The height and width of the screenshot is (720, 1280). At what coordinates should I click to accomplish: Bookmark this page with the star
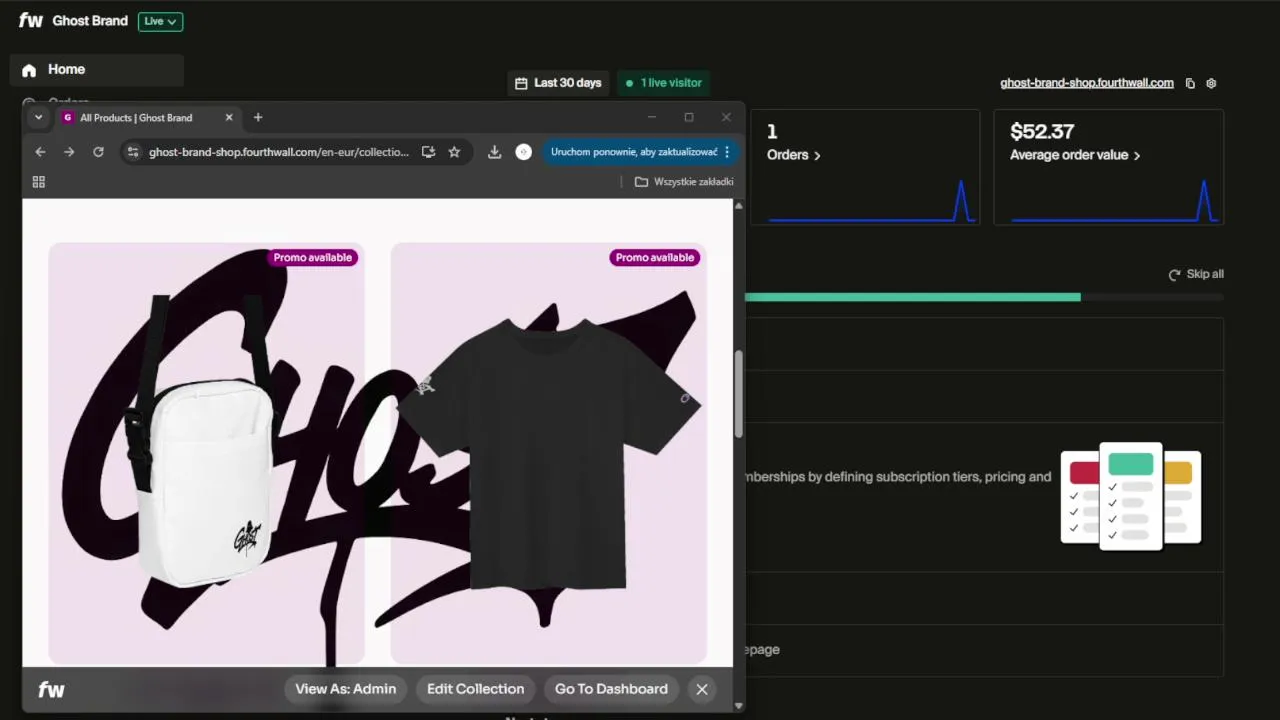point(454,152)
